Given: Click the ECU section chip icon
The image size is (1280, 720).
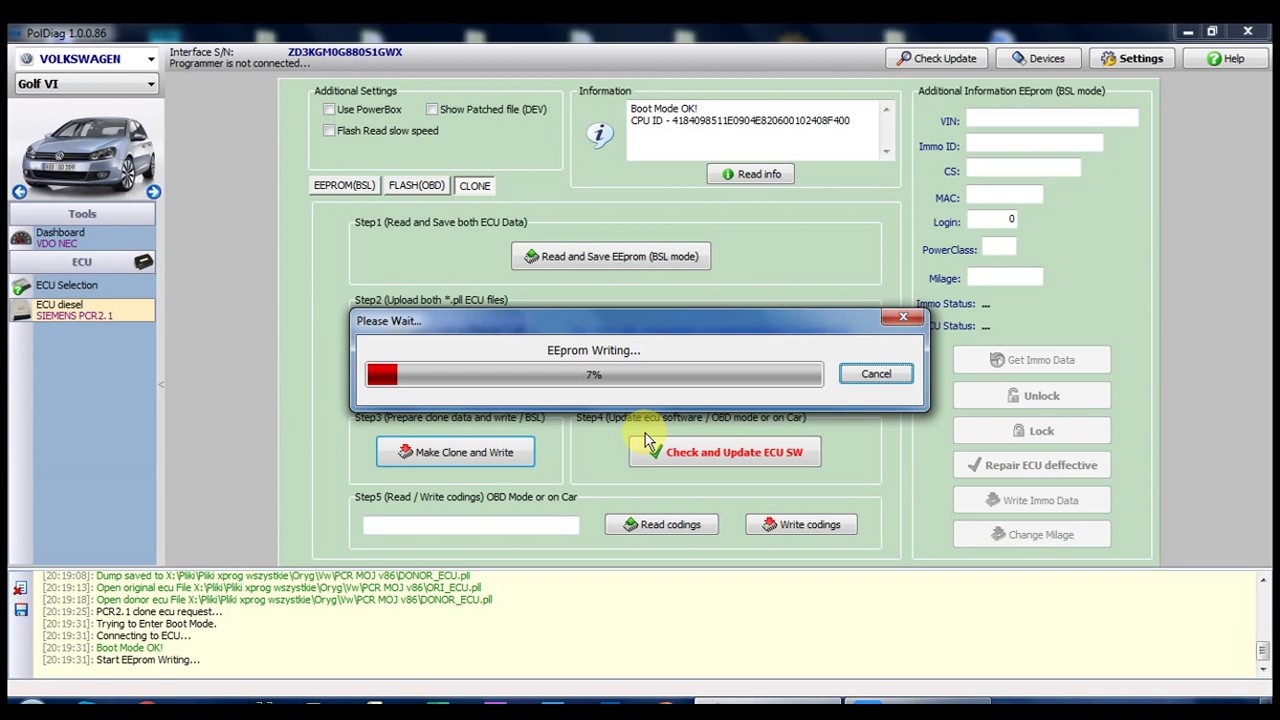Looking at the screenshot, I should tap(143, 262).
